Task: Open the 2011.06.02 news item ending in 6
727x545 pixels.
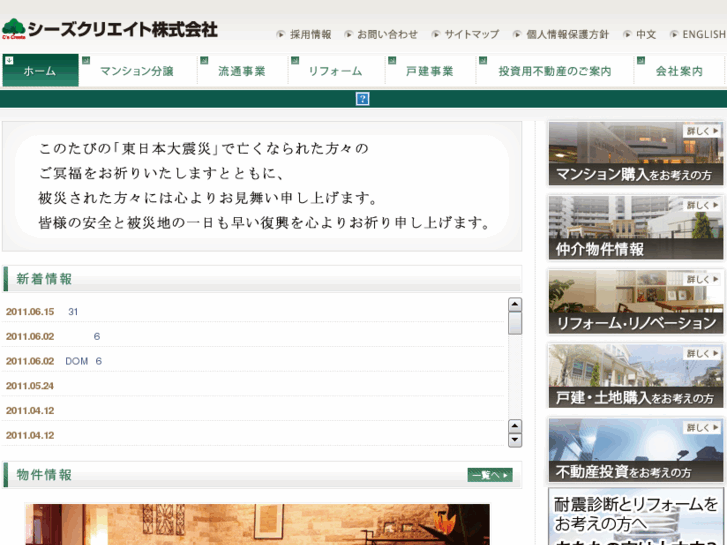Action: click(x=96, y=336)
